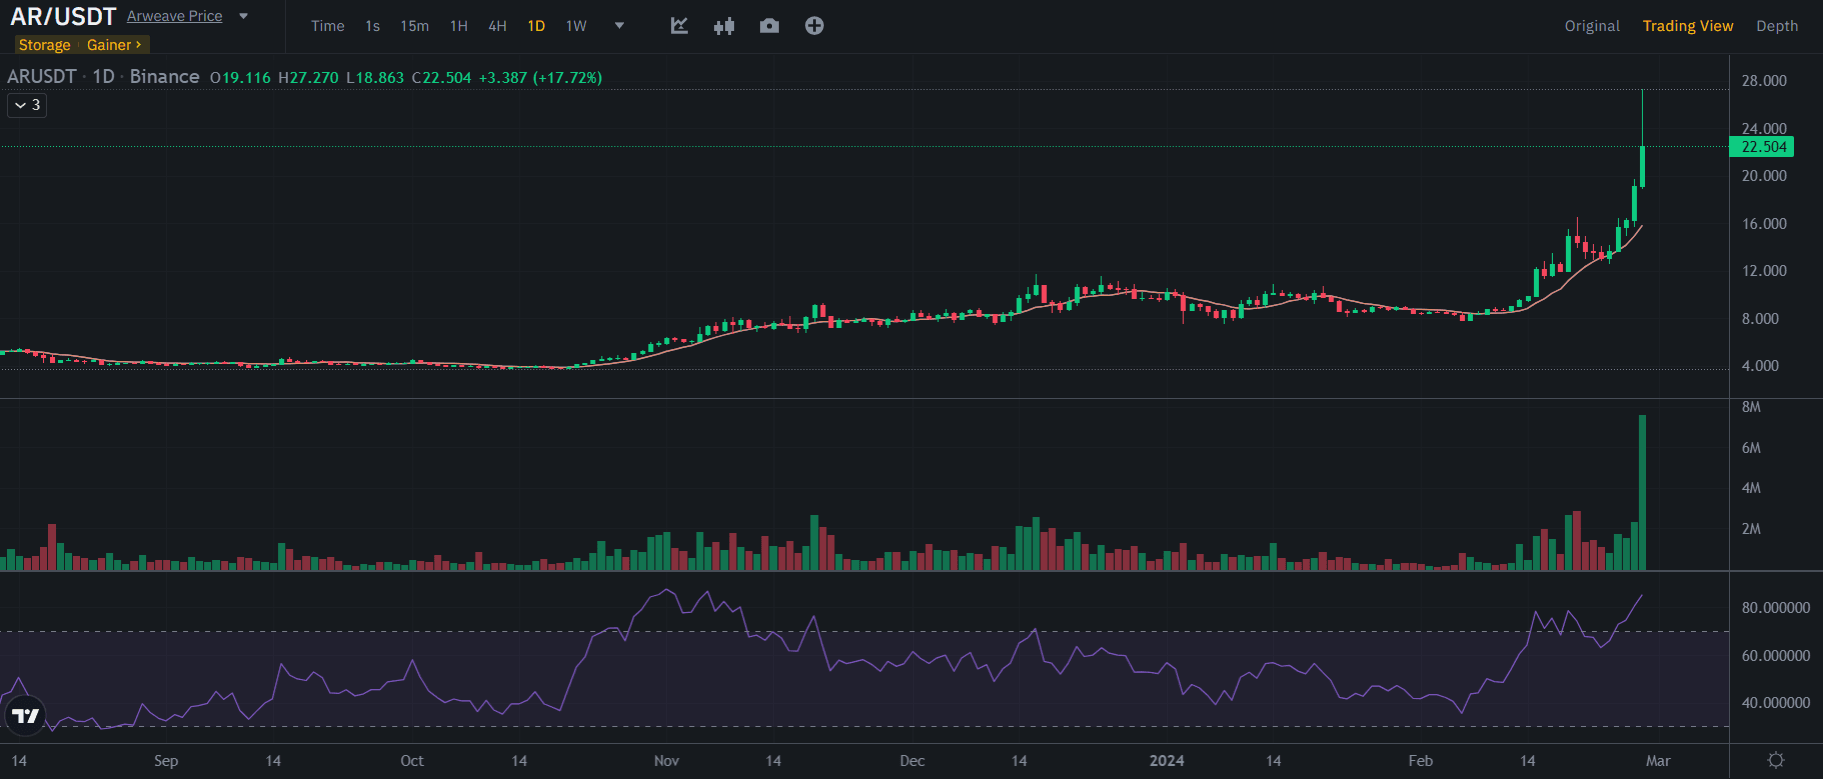Open the more intervals dropdown arrow

[619, 26]
